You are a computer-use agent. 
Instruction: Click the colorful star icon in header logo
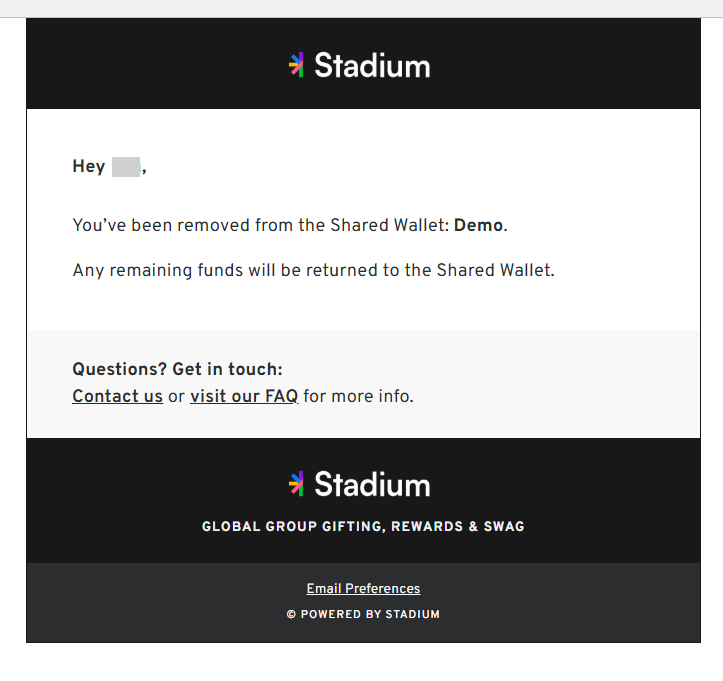point(296,65)
